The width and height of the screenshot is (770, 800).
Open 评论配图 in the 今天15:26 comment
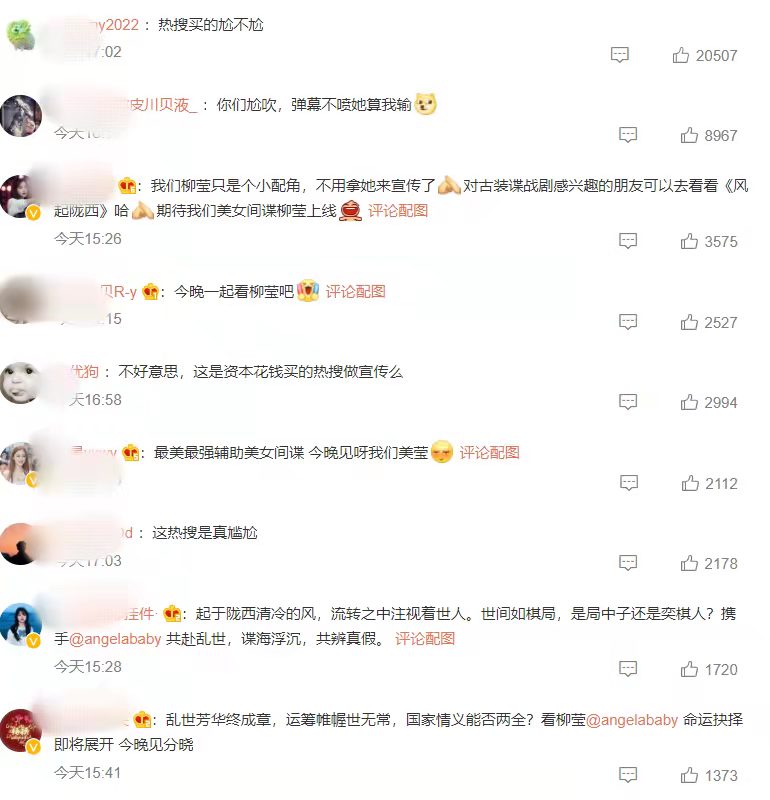click(398, 211)
